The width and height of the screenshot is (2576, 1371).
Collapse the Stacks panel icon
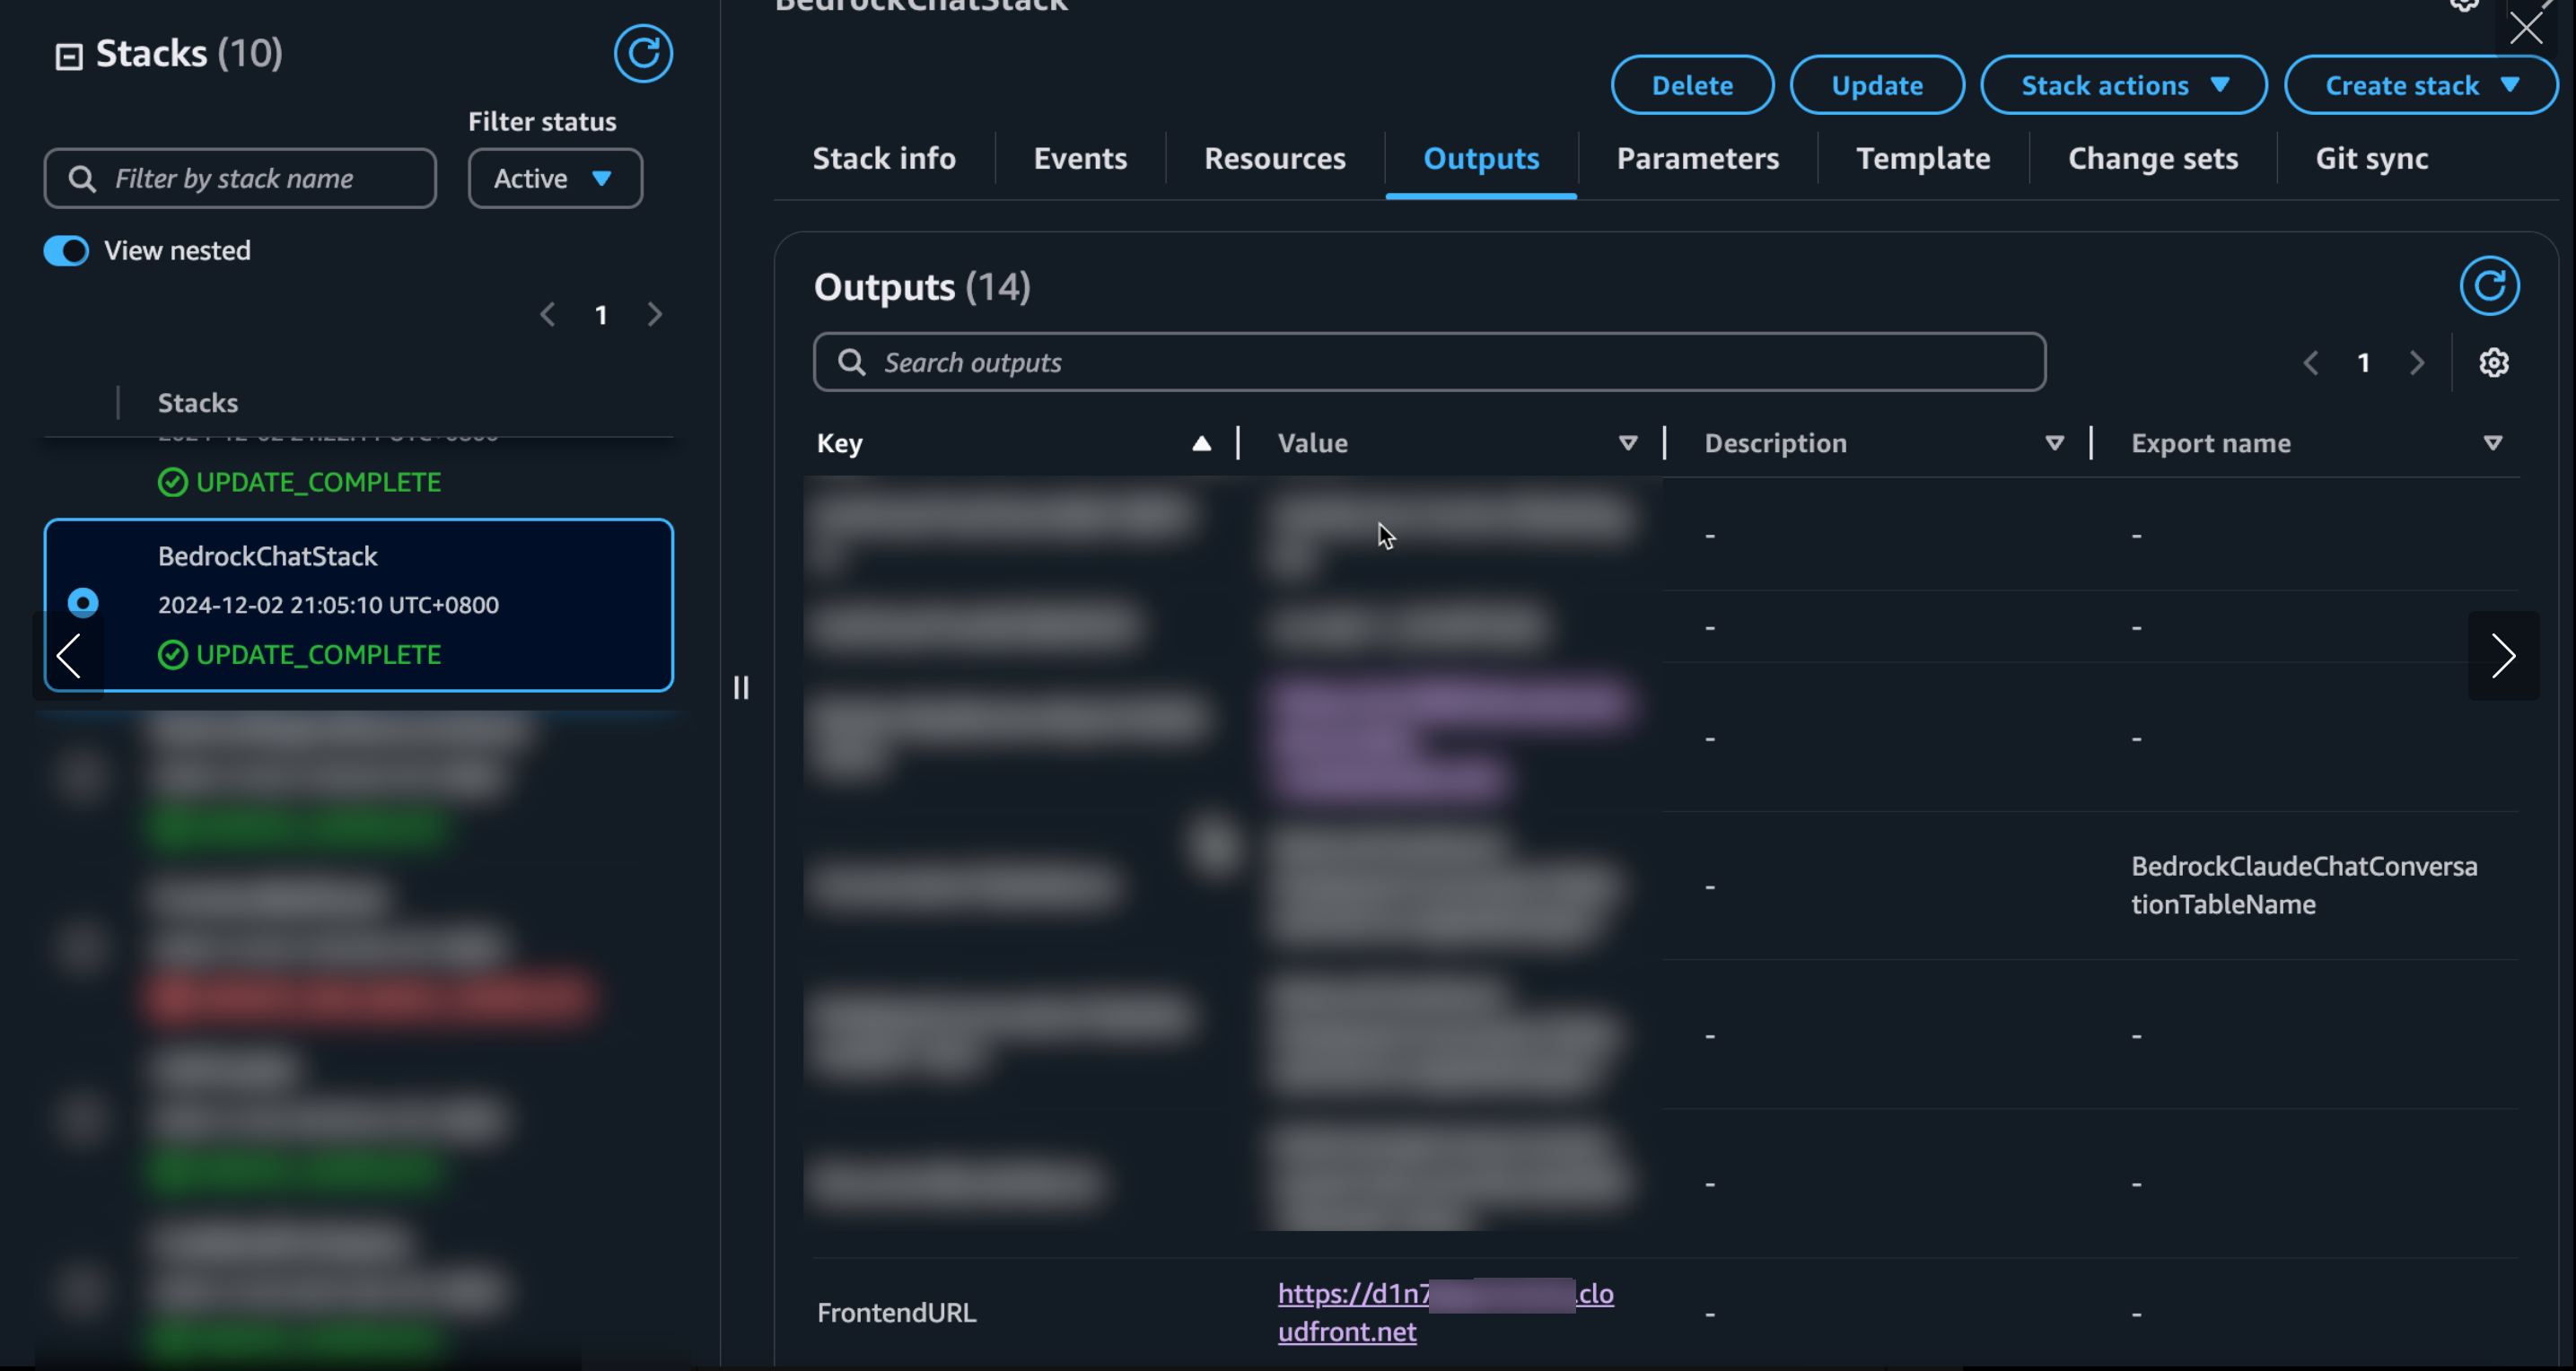(x=68, y=56)
